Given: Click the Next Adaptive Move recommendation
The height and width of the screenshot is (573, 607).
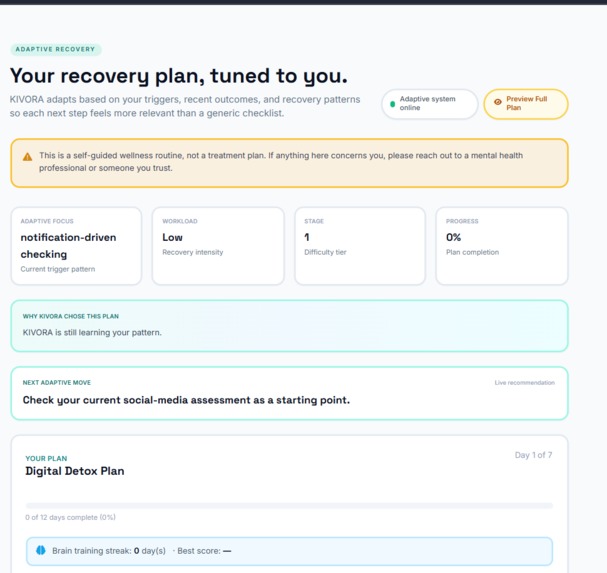Looking at the screenshot, I should pos(289,393).
